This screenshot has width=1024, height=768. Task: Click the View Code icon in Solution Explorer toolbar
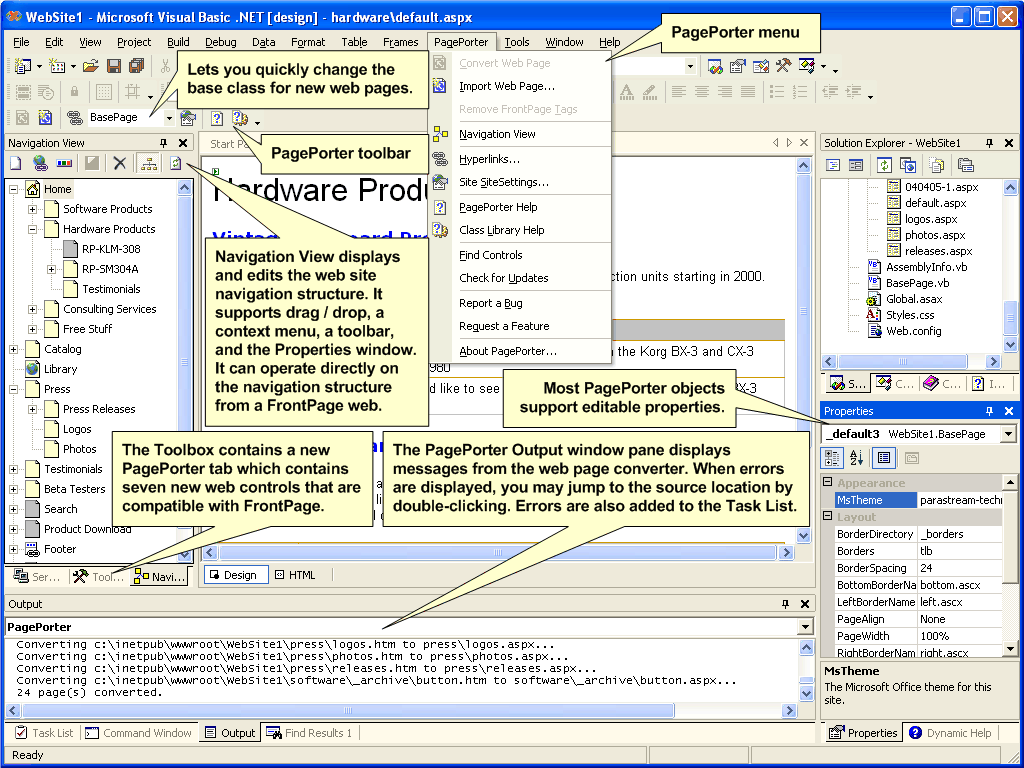pos(833,165)
